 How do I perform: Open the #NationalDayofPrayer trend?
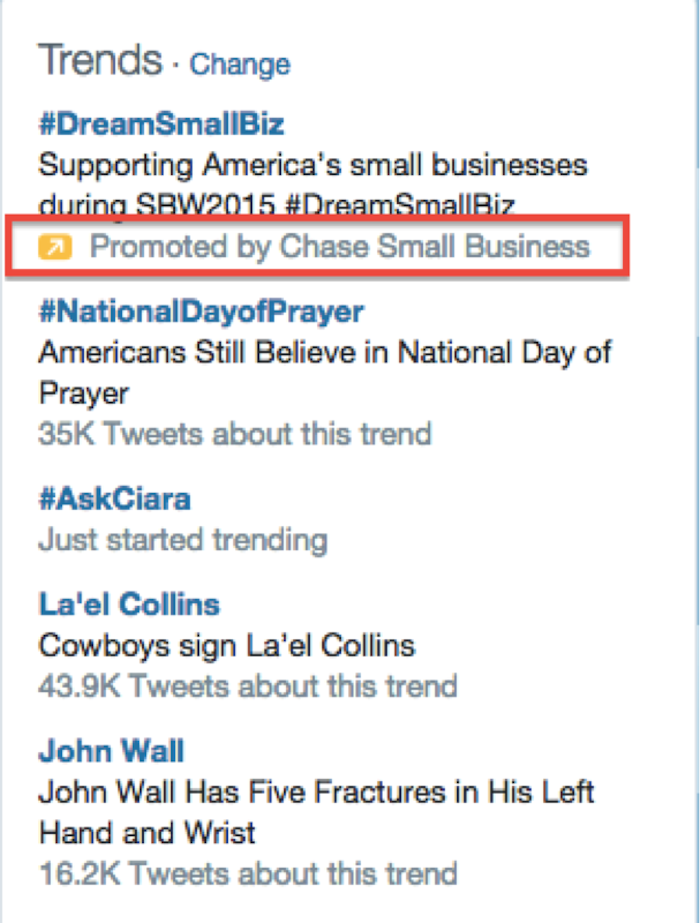[x=198, y=310]
